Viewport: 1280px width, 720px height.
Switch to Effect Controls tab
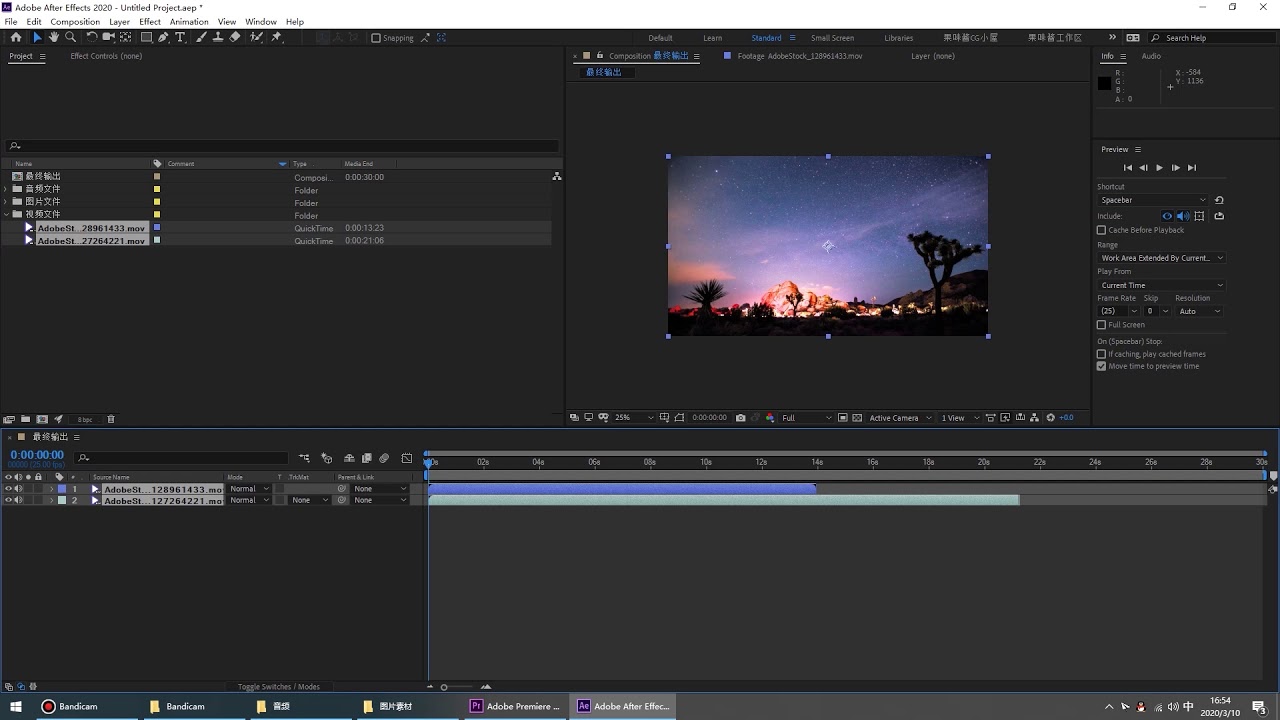(x=106, y=56)
